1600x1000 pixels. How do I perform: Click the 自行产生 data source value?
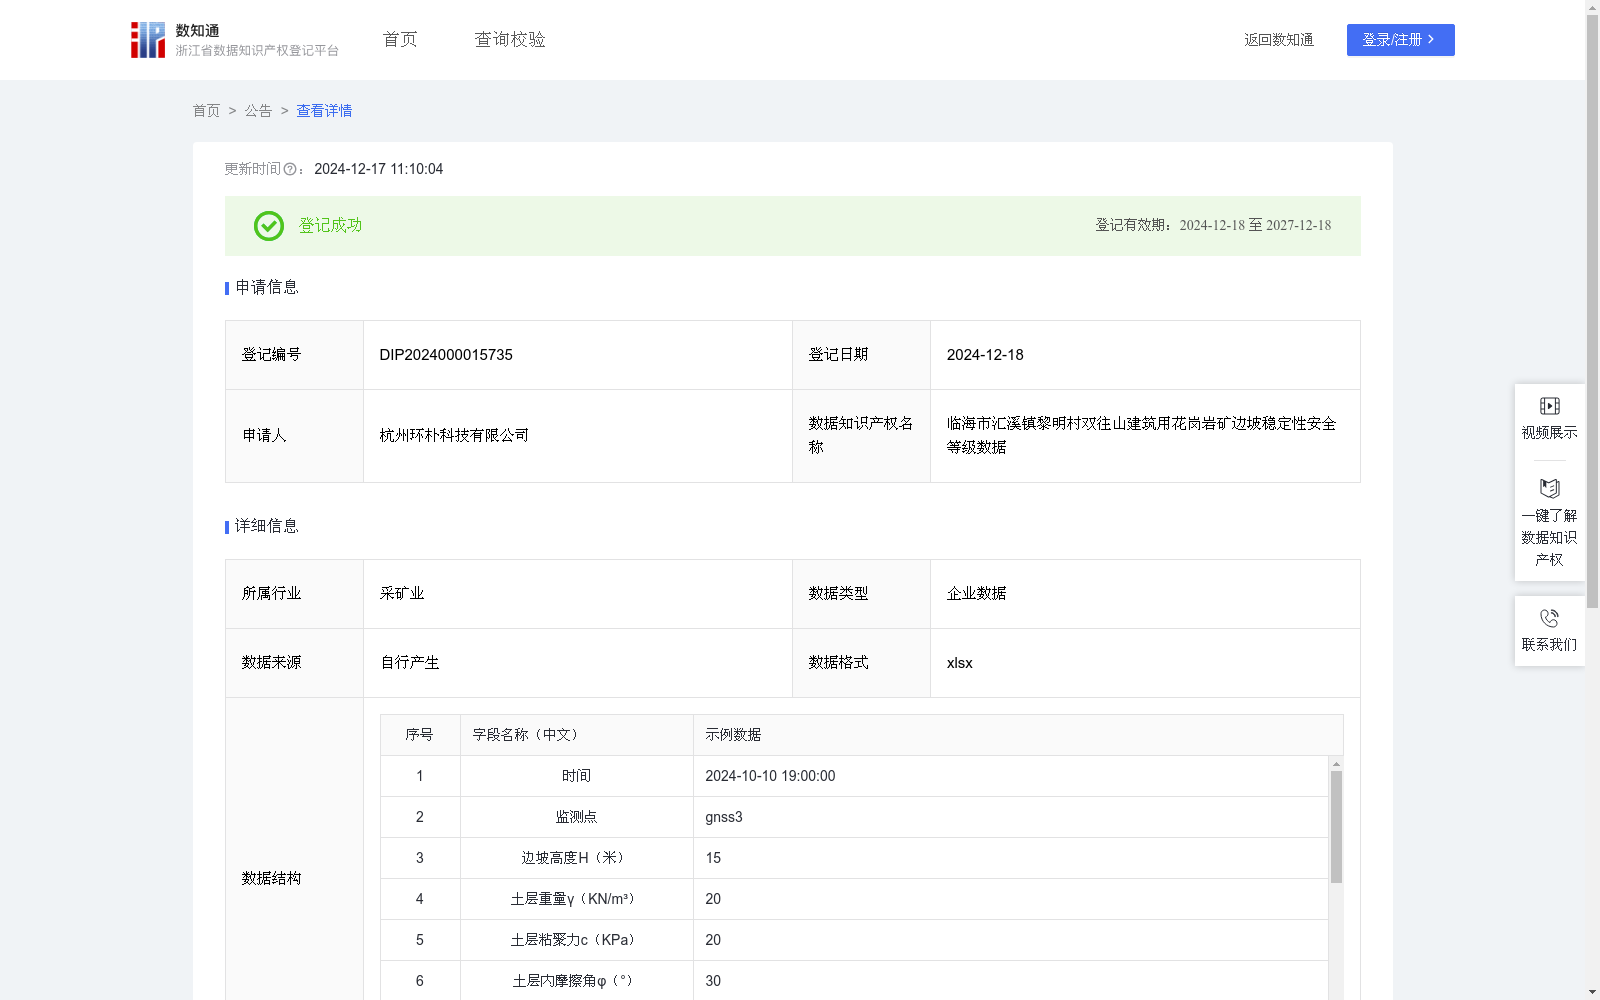point(410,663)
